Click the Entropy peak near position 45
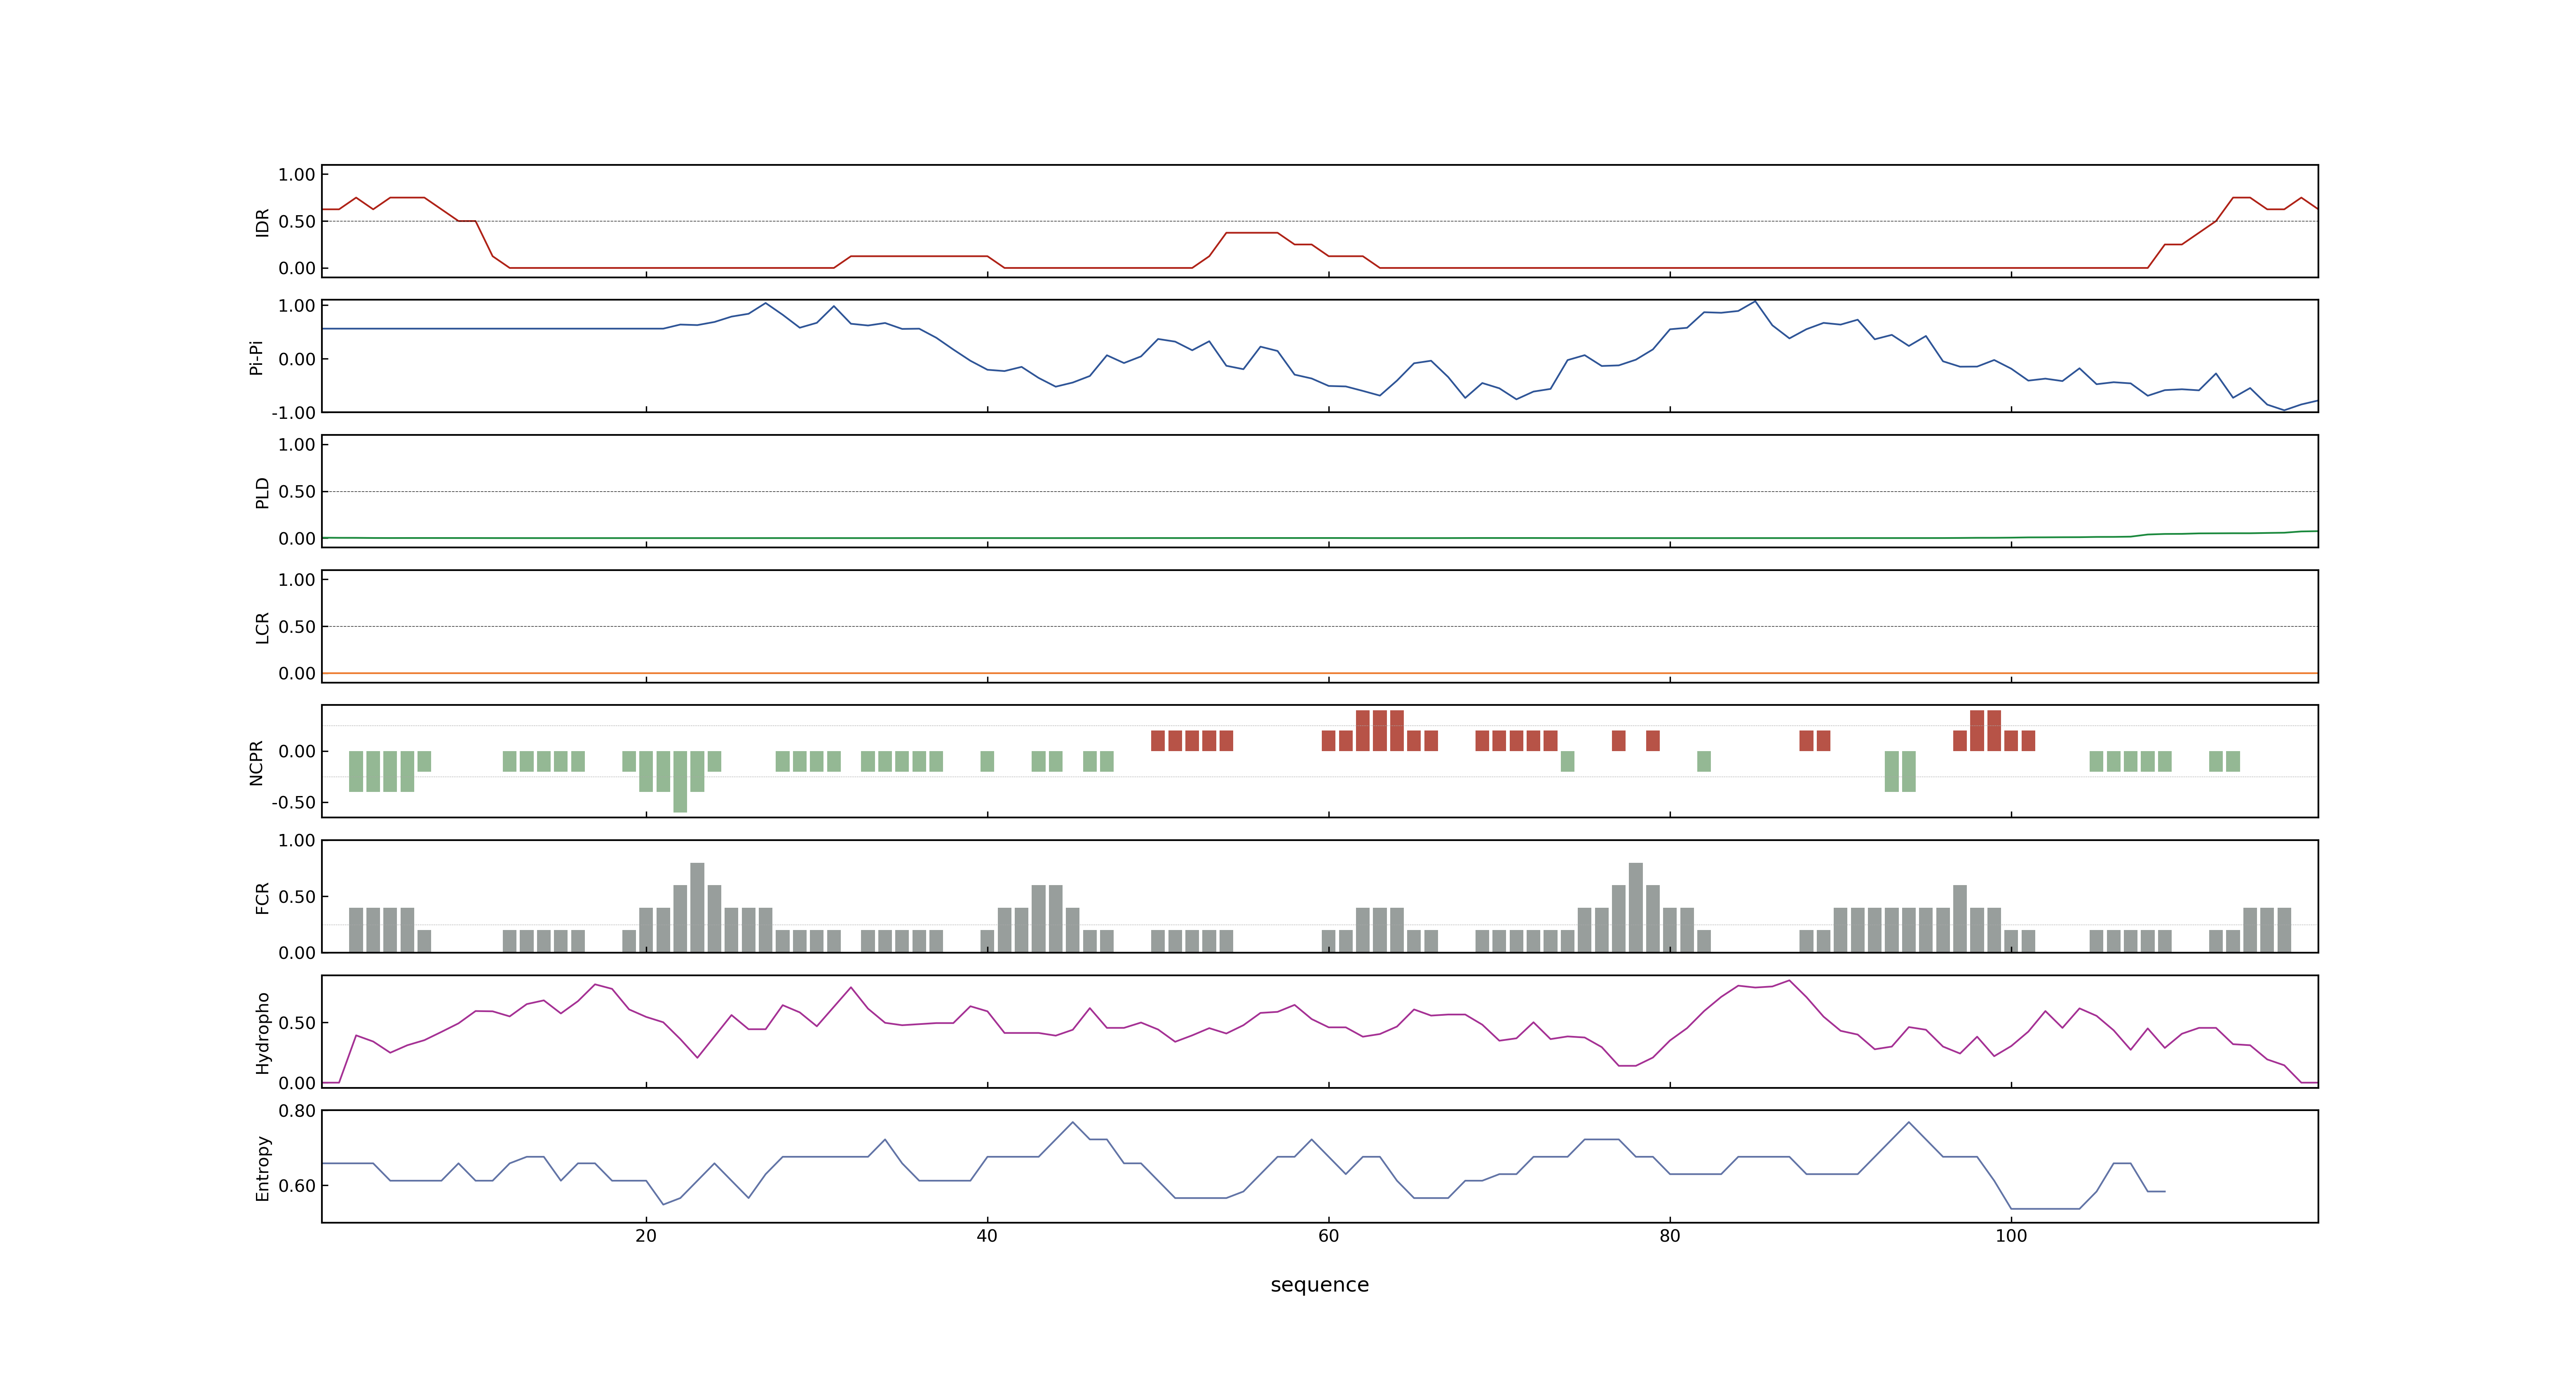This screenshot has height=1374, width=2576. (1073, 1122)
